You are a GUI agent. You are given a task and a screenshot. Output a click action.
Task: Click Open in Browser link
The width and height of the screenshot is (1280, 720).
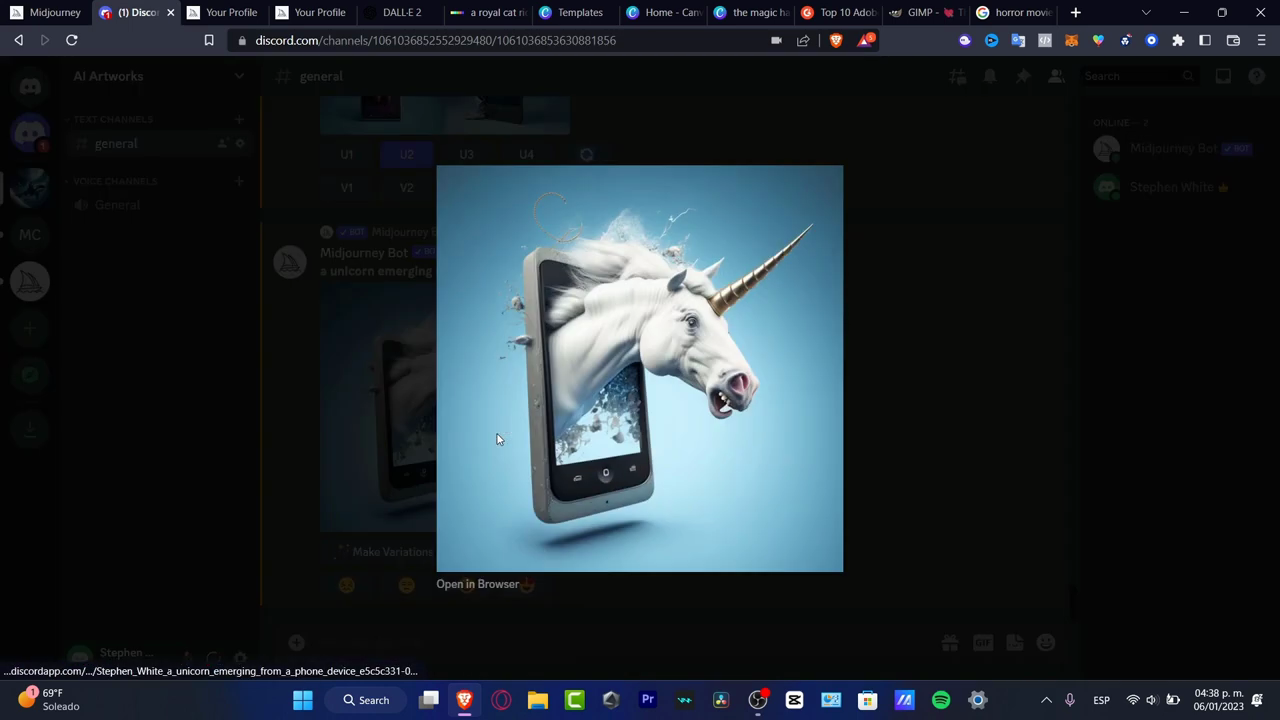(477, 584)
